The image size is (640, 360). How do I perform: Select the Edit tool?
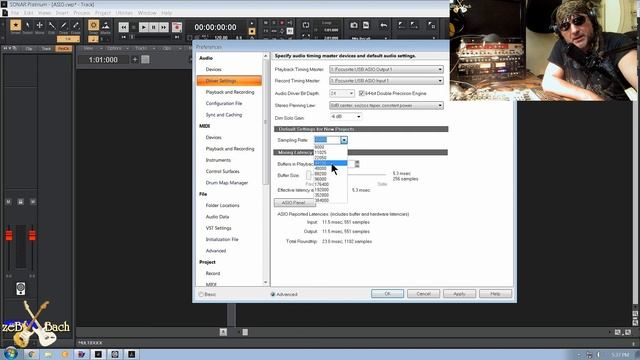click(52, 26)
